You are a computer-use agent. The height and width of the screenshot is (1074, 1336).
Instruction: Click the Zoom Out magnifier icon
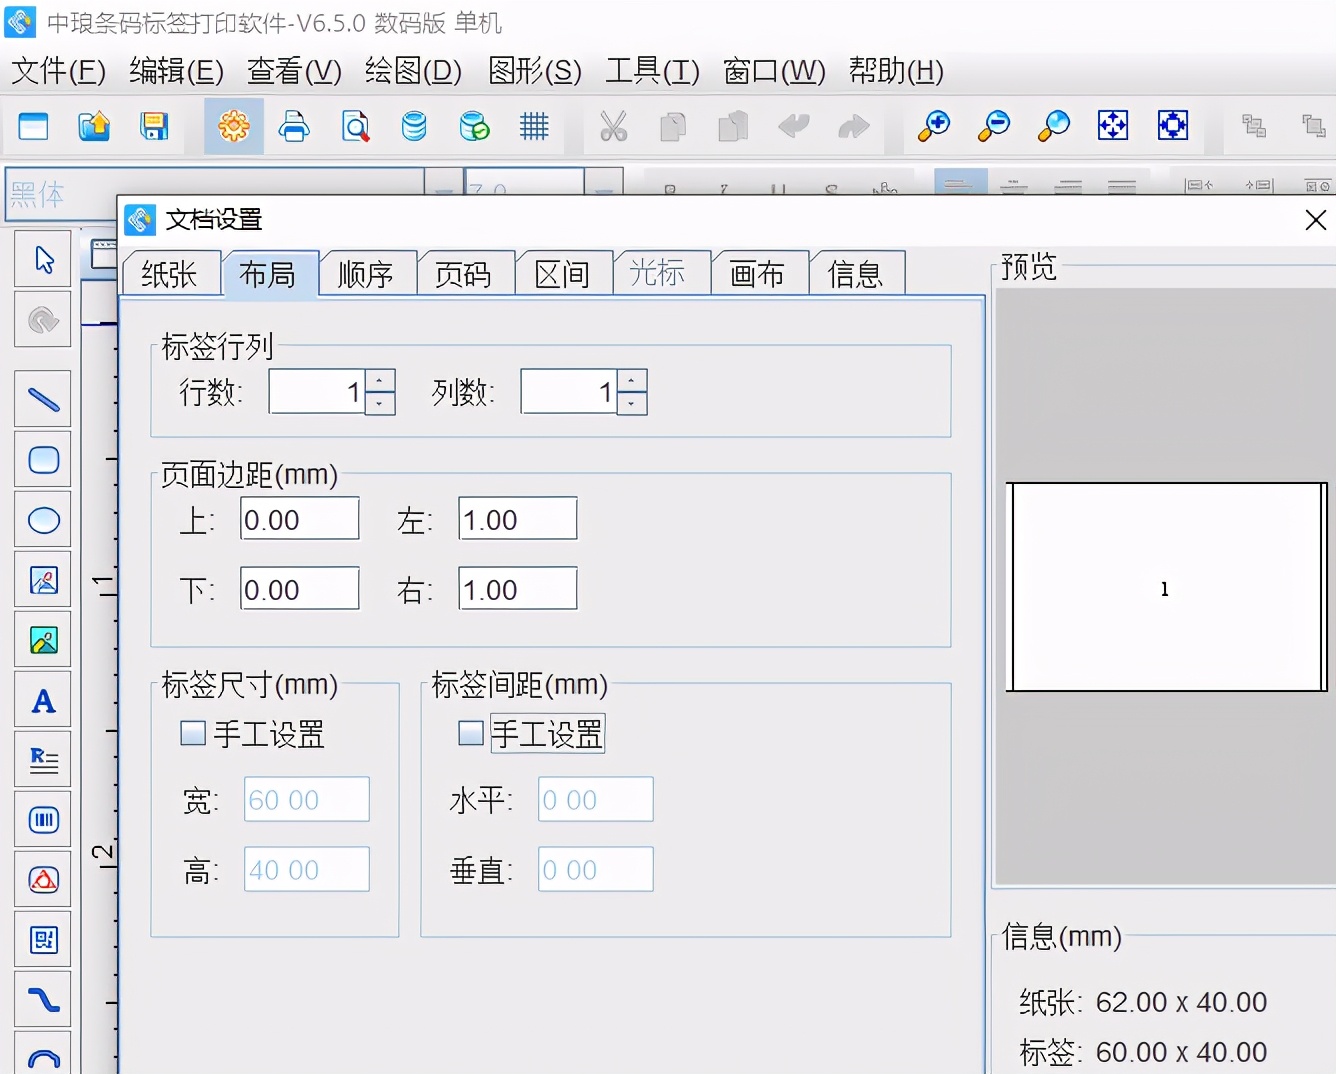993,126
